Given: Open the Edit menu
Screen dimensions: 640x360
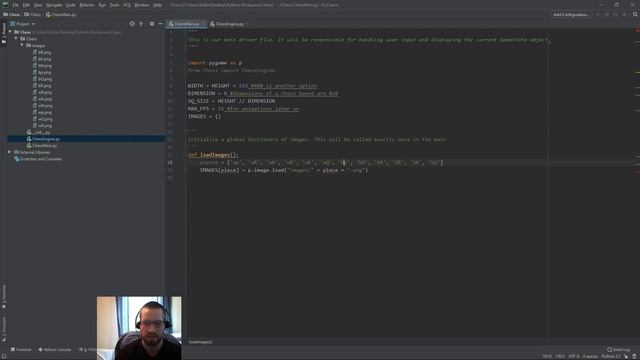Looking at the screenshot, I should tap(26, 5).
